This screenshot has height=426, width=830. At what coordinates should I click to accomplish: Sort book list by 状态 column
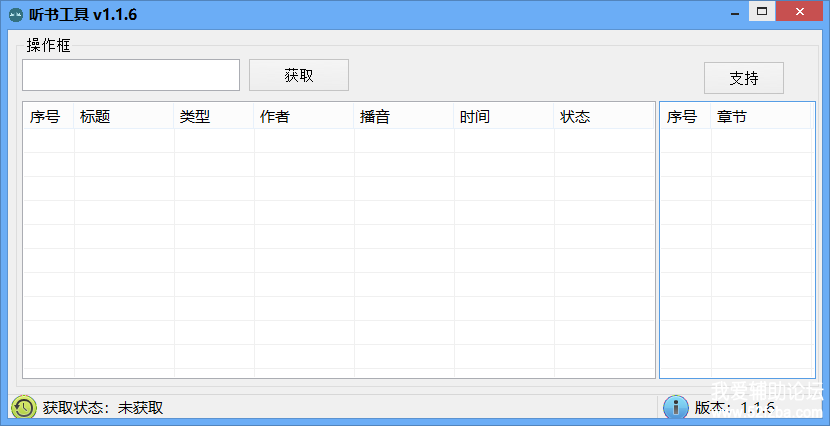pyautogui.click(x=604, y=116)
